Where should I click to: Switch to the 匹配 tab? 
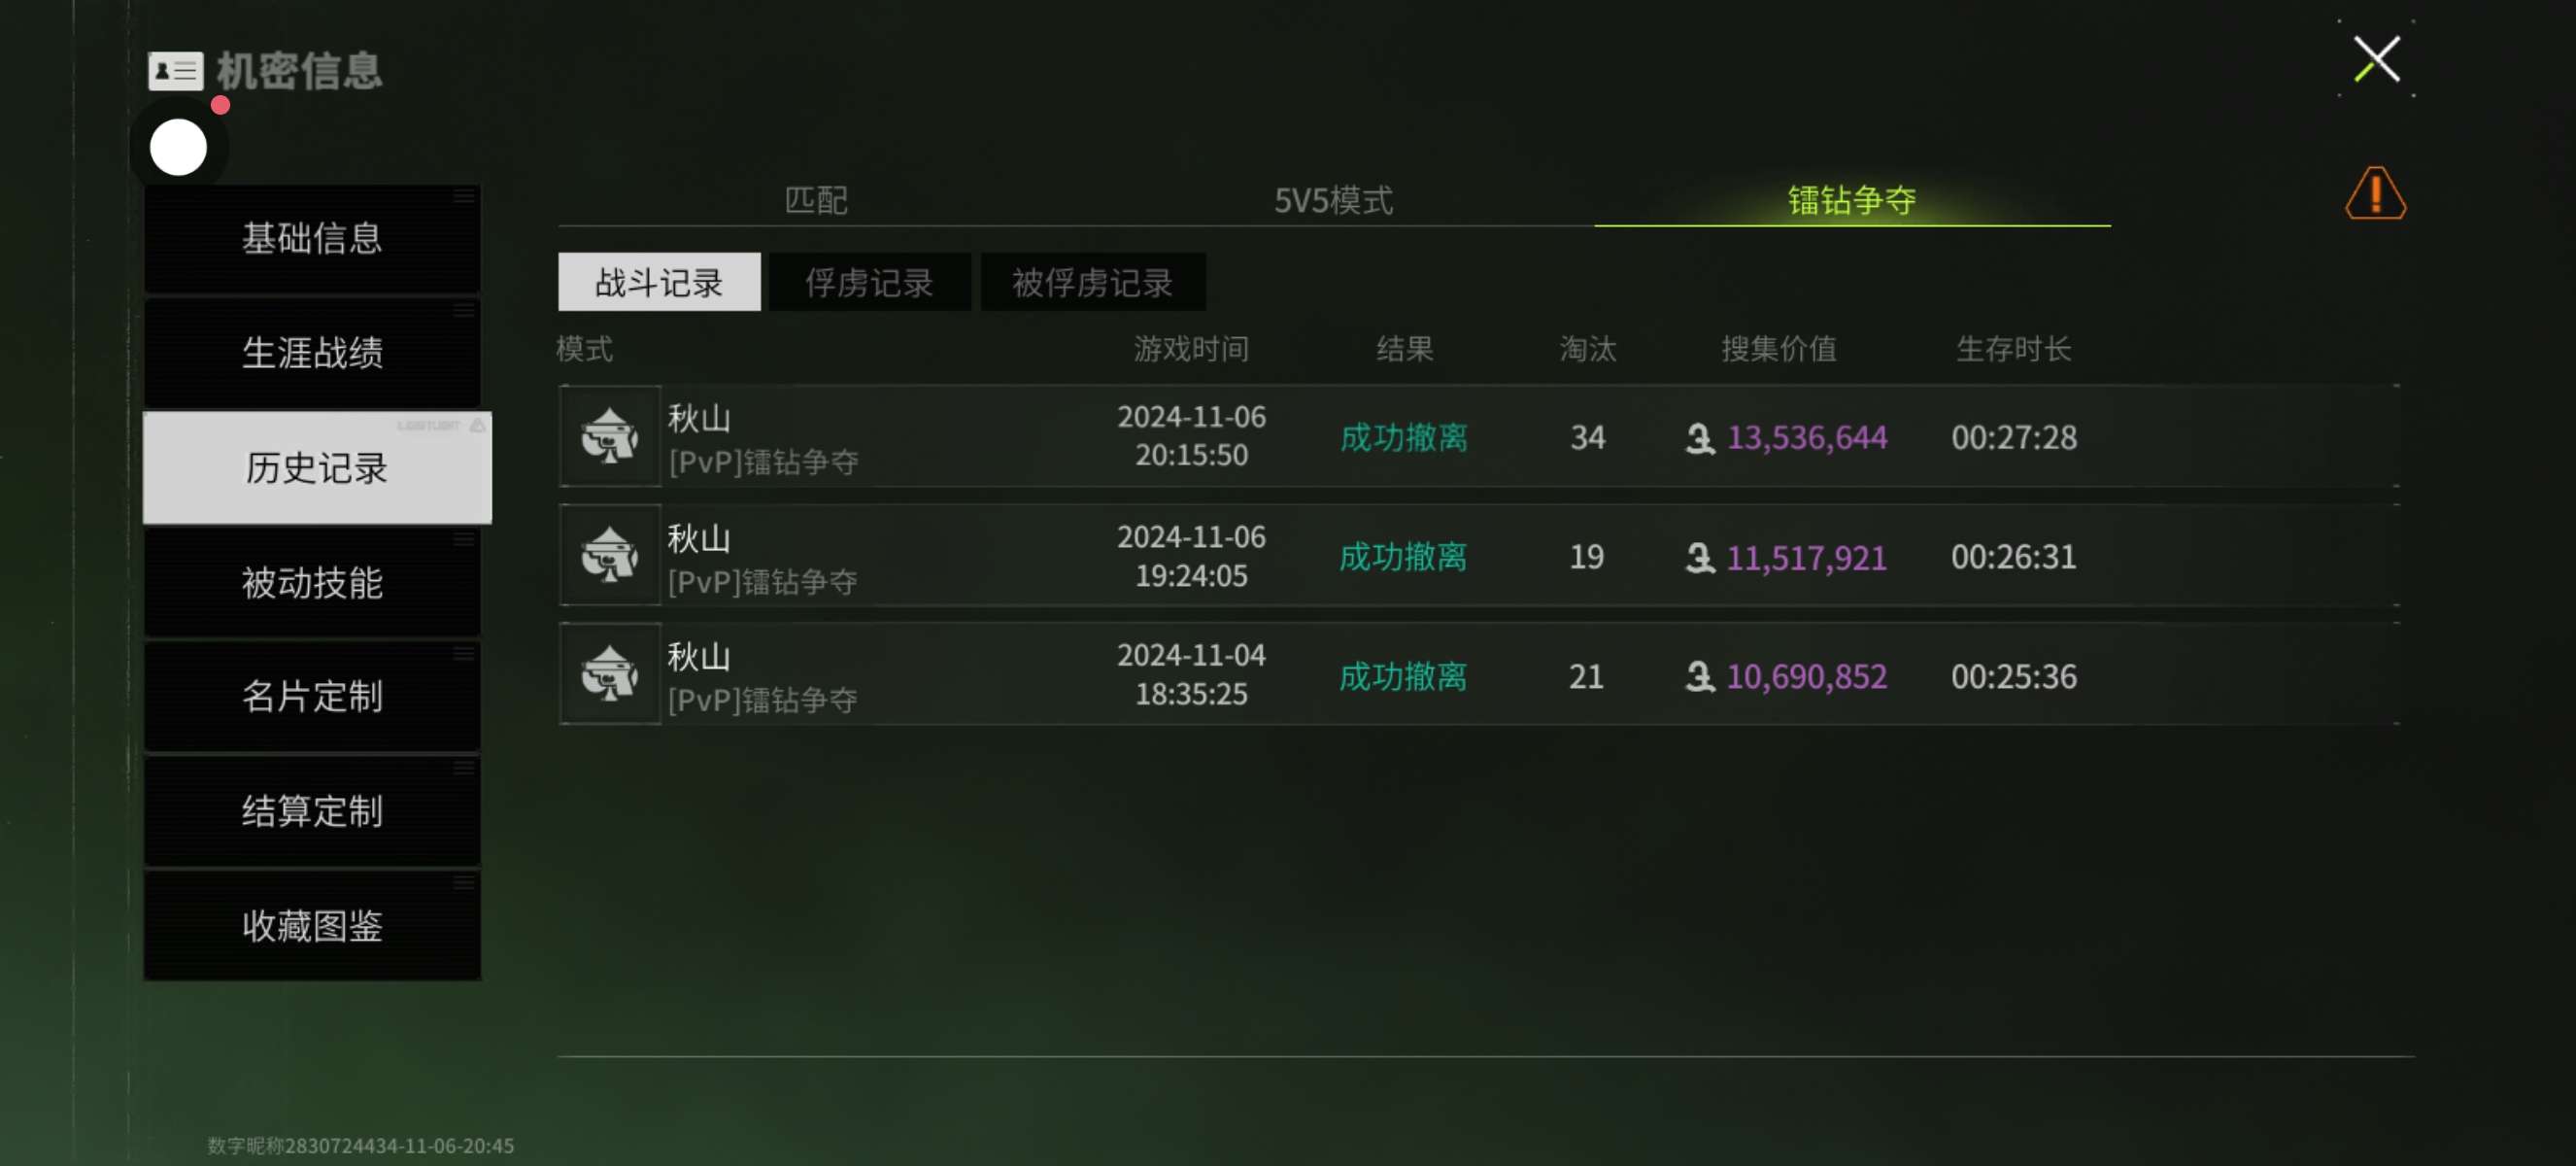click(x=816, y=200)
